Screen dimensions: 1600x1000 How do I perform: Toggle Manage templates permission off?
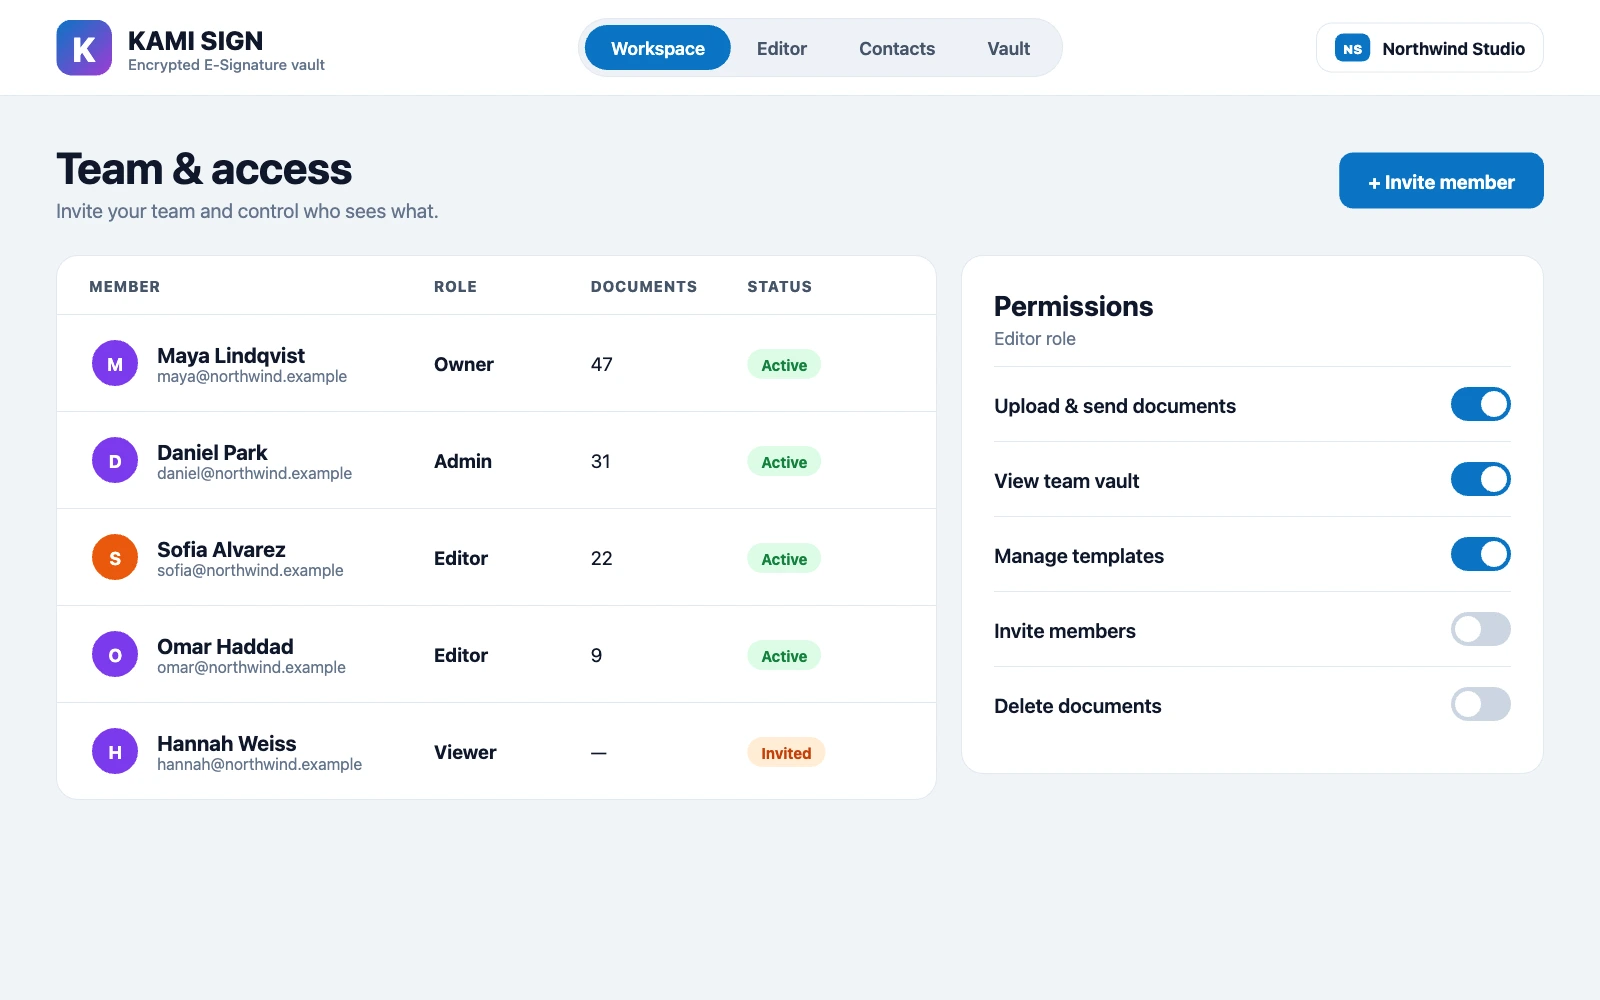pos(1480,554)
